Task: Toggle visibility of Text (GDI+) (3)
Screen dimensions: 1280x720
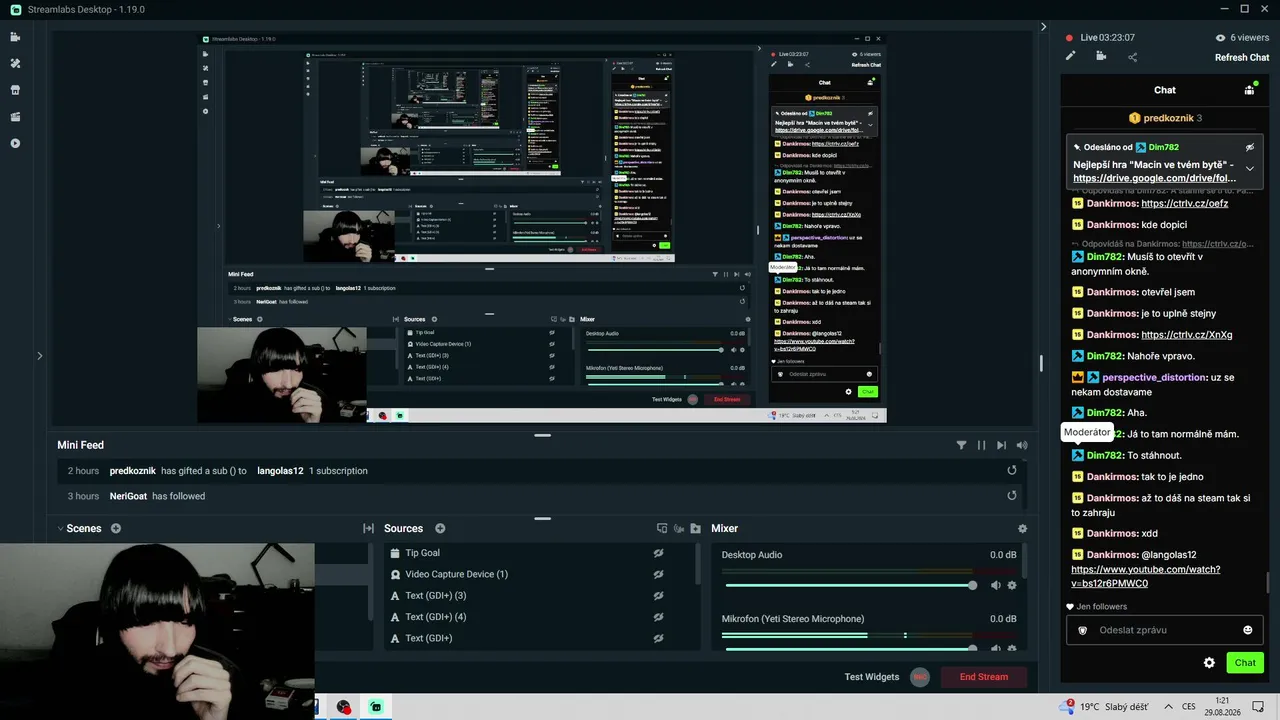Action: (x=659, y=596)
